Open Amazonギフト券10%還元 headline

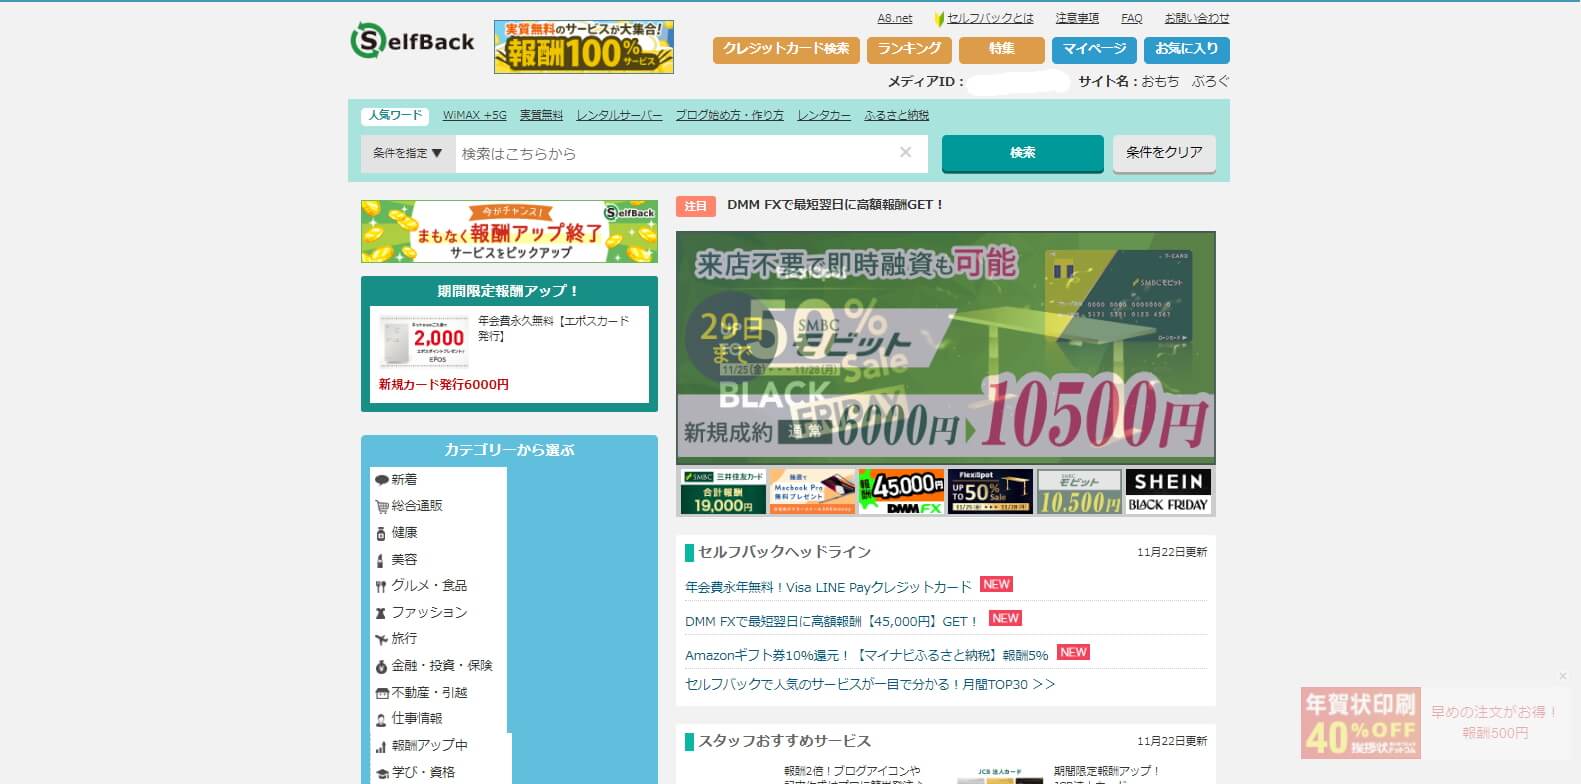tap(866, 655)
